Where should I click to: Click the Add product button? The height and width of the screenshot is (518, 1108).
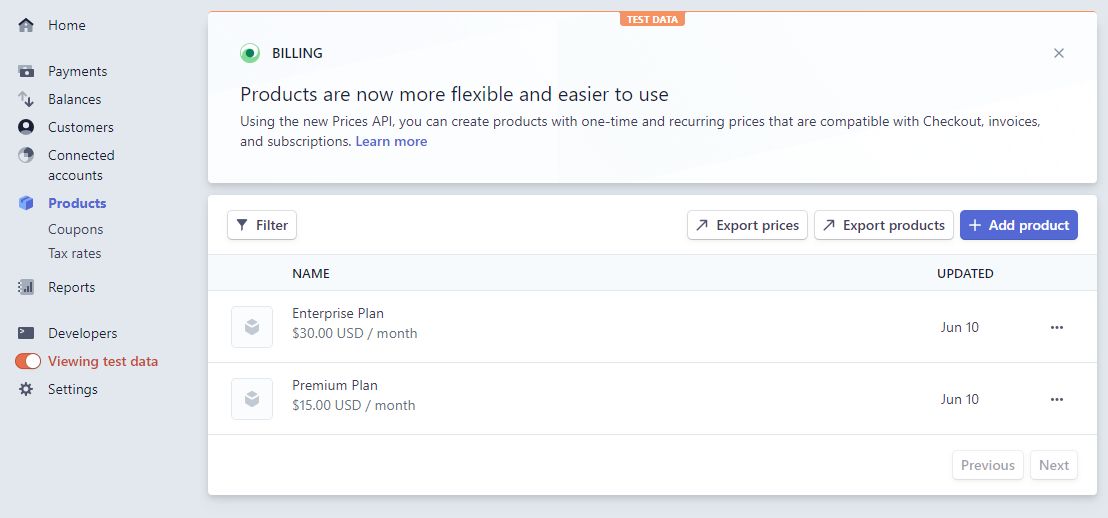click(1018, 225)
